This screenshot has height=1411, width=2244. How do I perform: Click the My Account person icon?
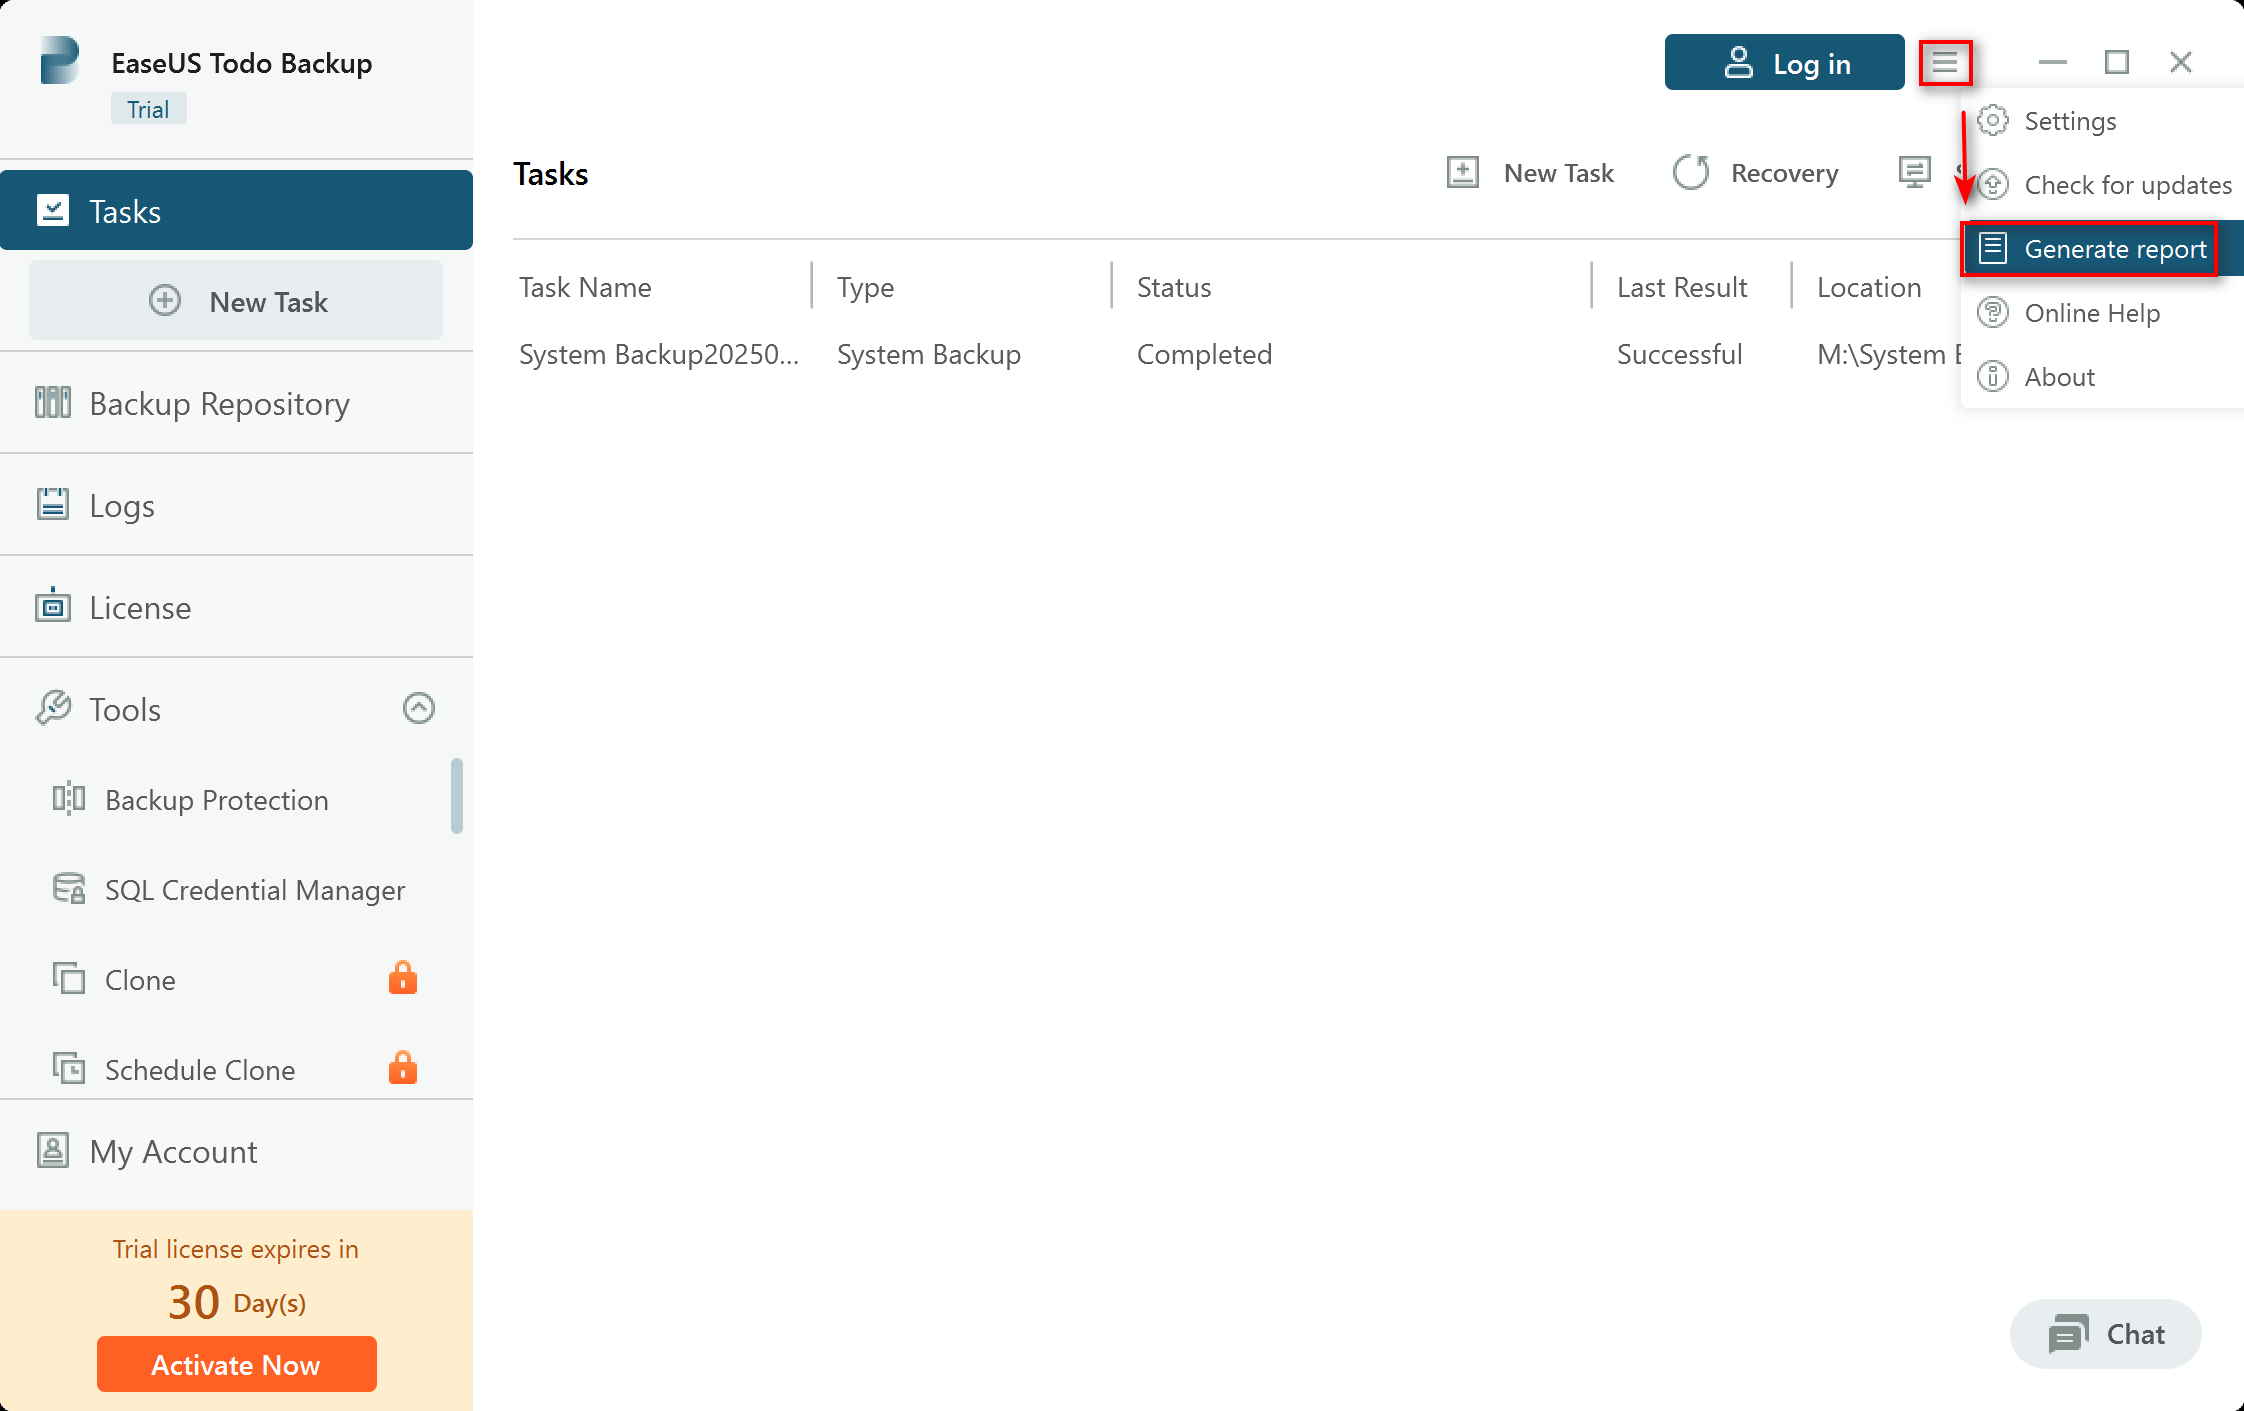tap(53, 1150)
